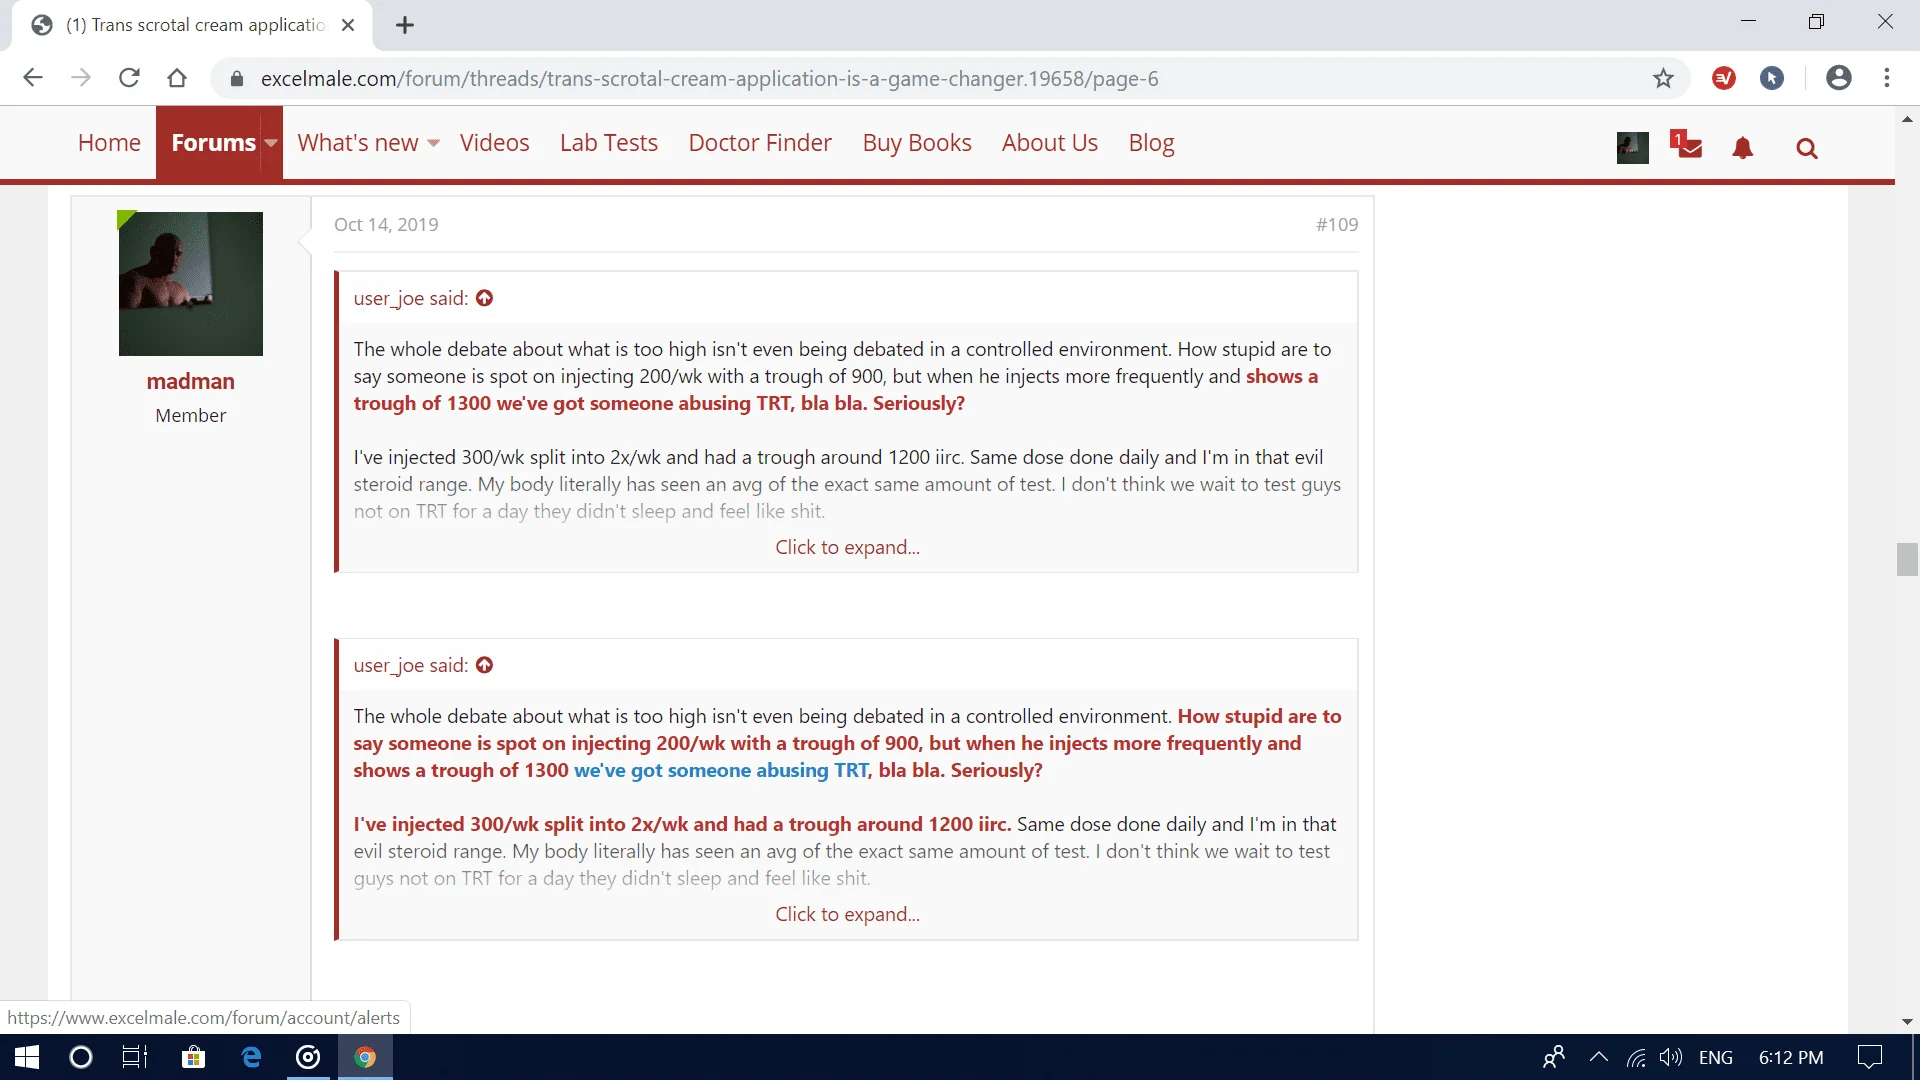Go to Doctor Finder page
The image size is (1920, 1080).
[760, 143]
